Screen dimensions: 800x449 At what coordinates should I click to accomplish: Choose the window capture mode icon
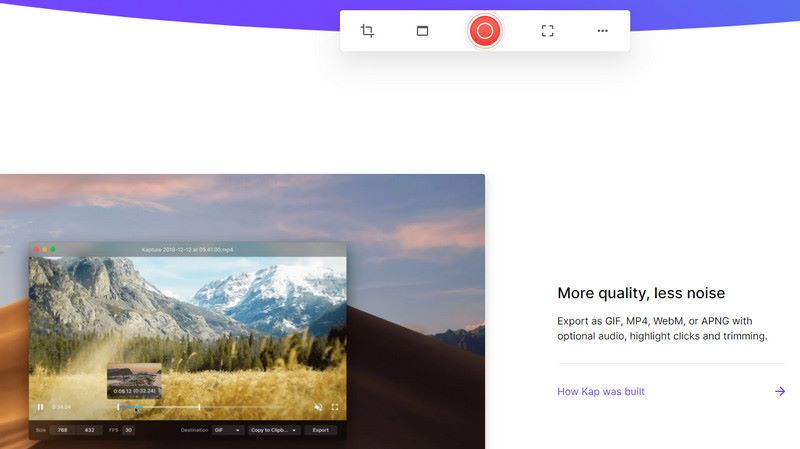click(x=422, y=31)
